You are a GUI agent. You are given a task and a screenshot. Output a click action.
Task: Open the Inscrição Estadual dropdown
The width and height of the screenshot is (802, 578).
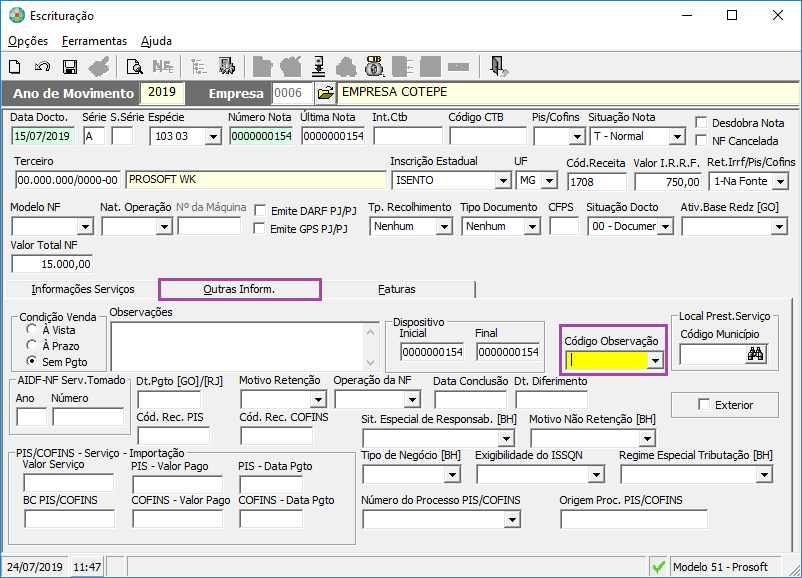point(502,181)
